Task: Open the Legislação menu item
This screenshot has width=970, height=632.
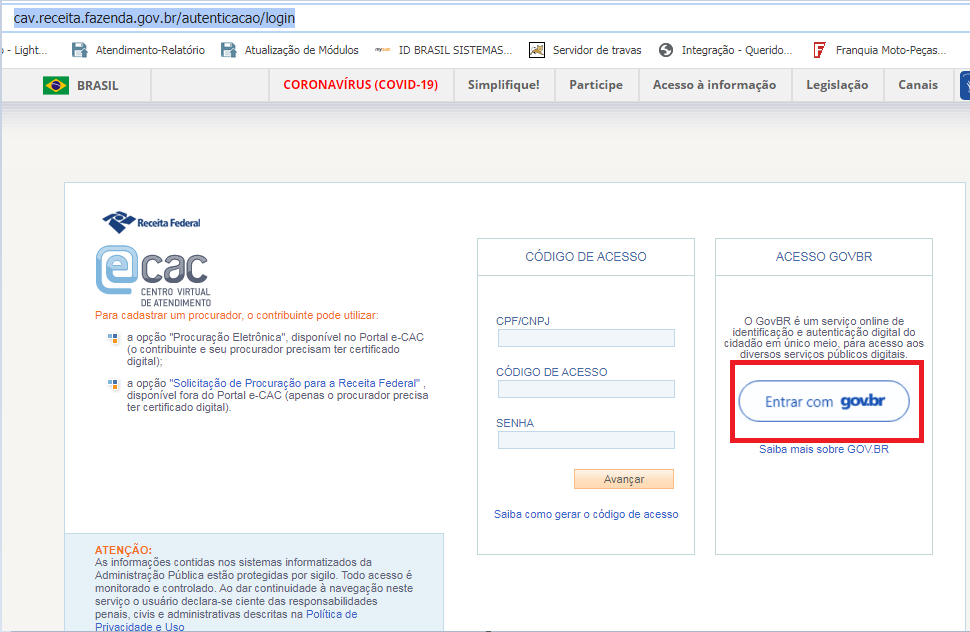Action: point(837,85)
